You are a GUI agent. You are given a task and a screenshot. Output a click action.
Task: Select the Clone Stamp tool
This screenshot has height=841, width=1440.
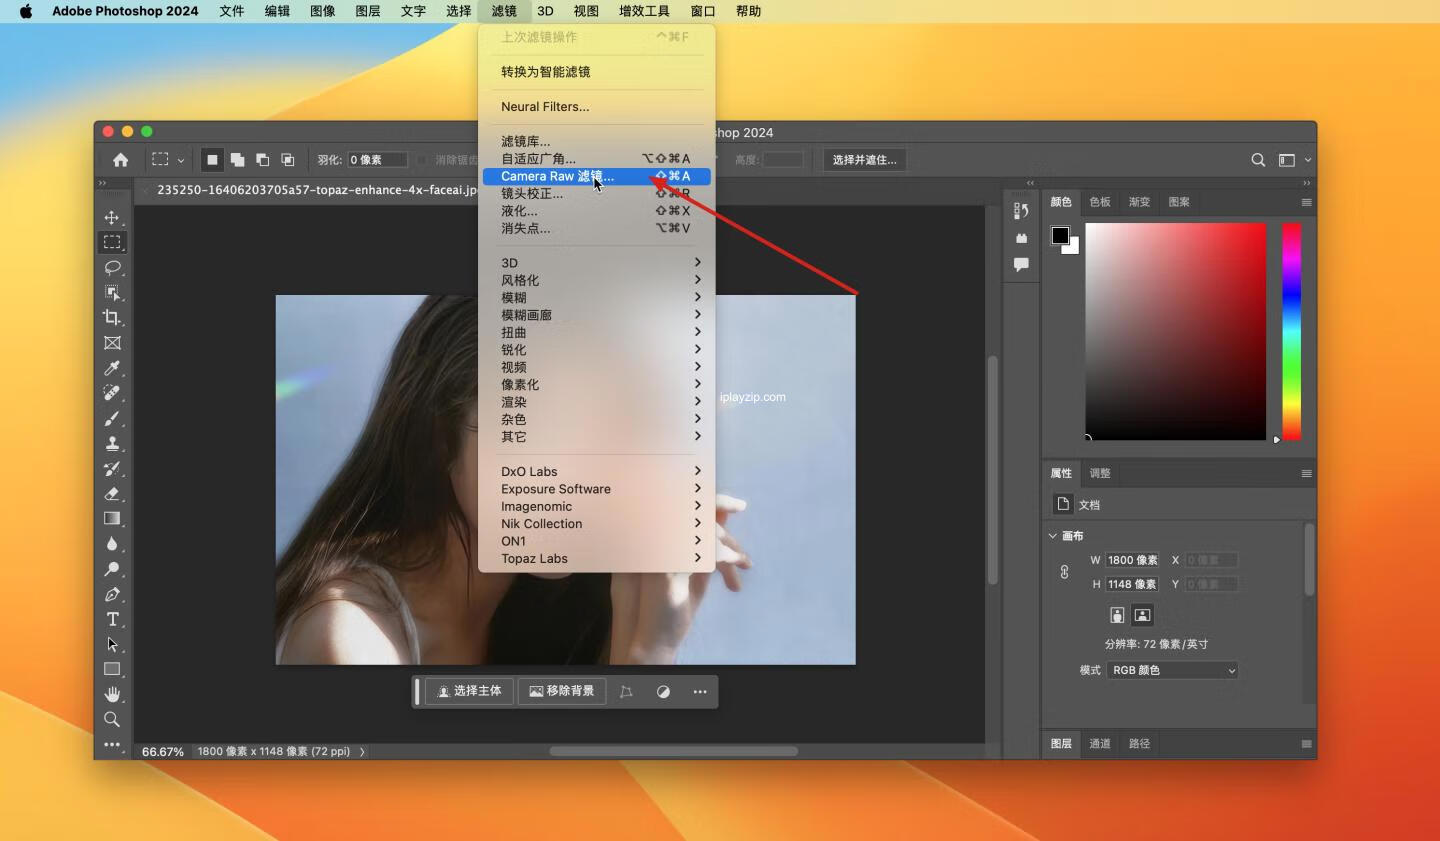click(x=112, y=443)
